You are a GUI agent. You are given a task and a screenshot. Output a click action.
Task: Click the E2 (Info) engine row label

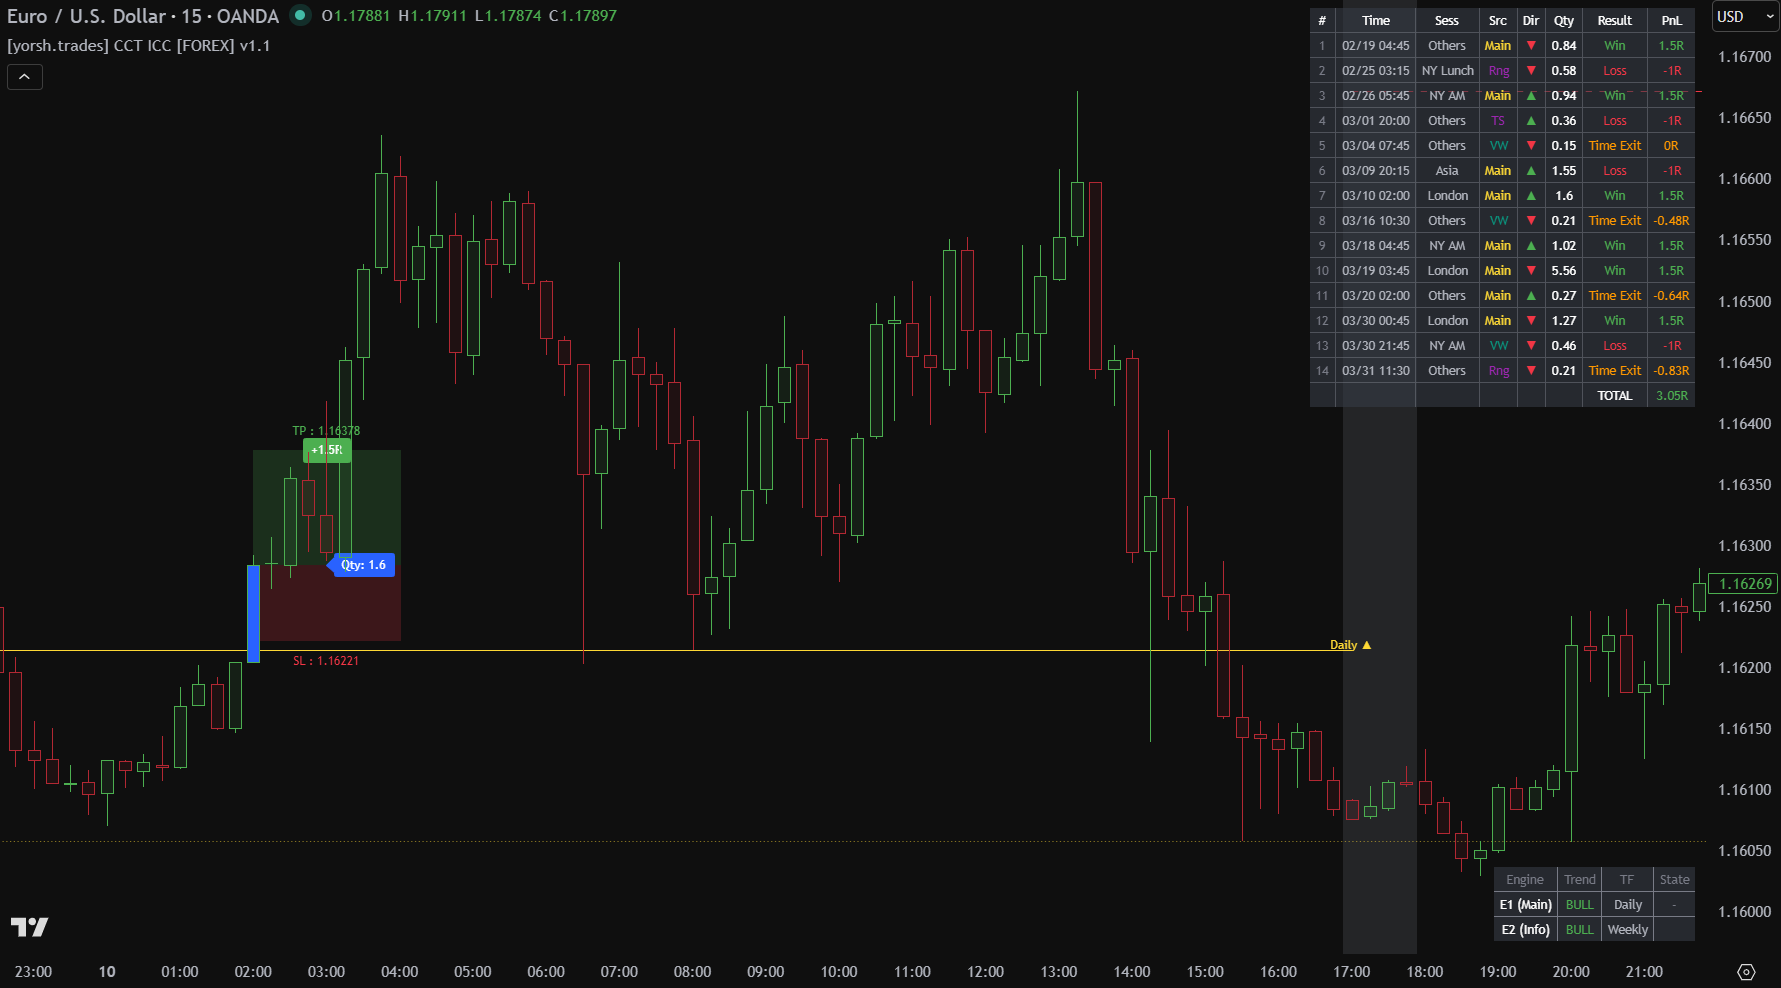pyautogui.click(x=1525, y=930)
